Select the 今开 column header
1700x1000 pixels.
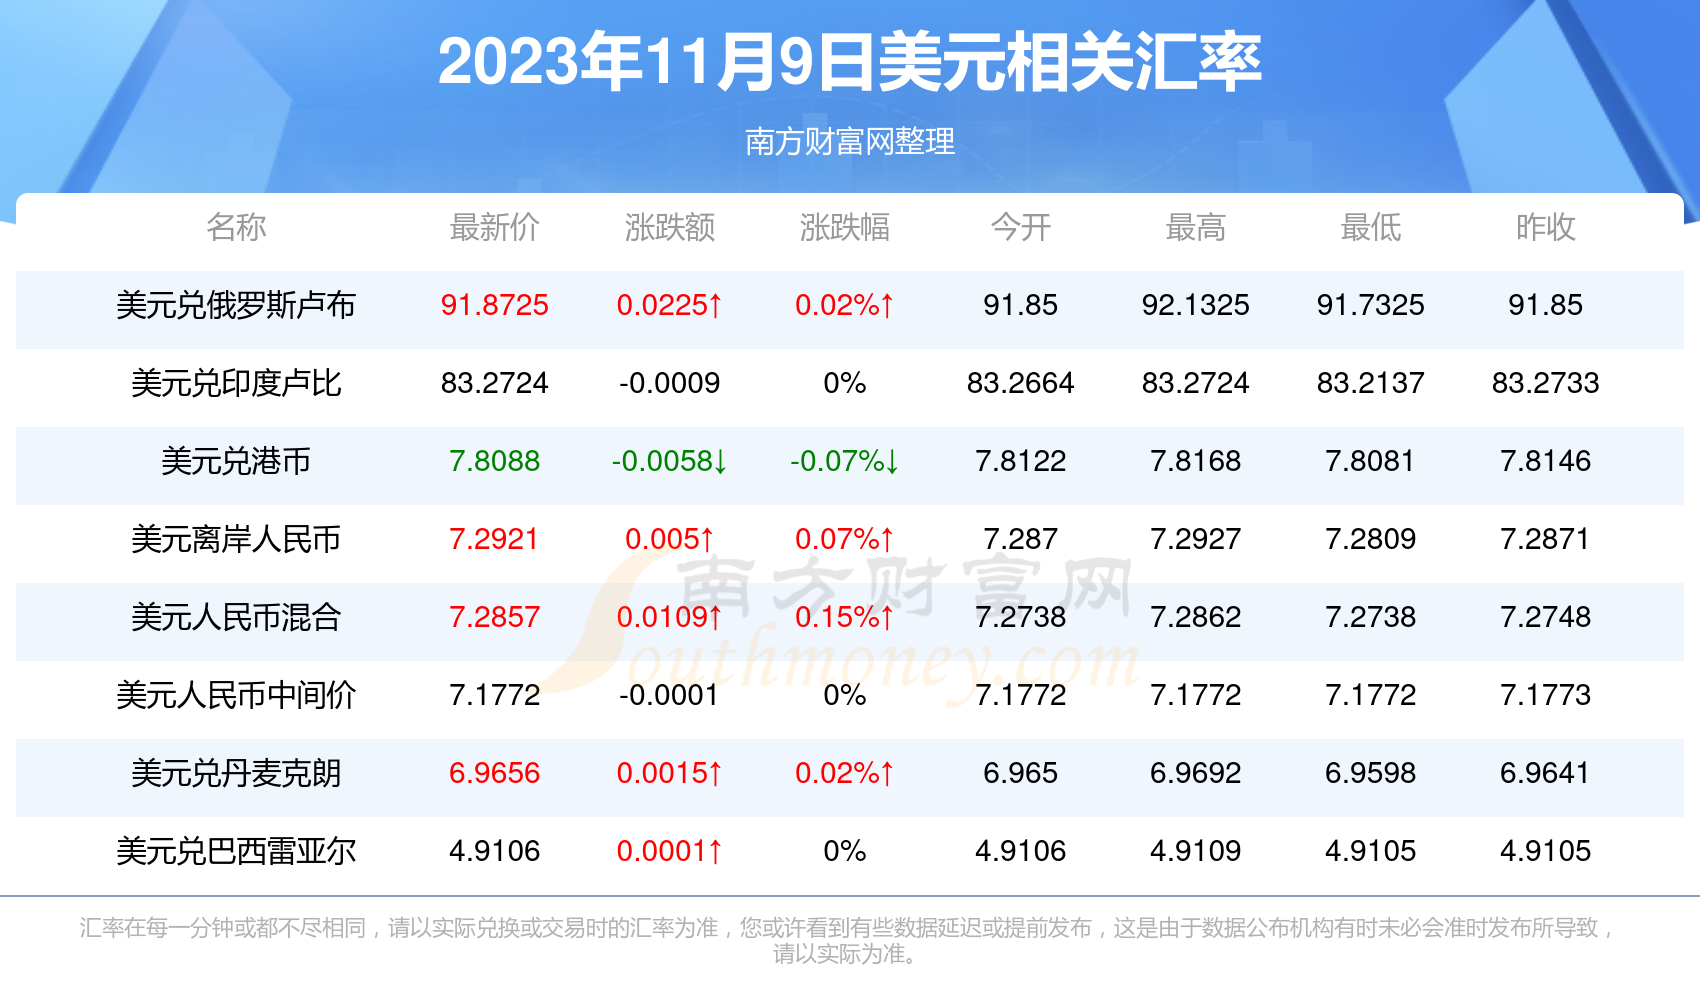[1021, 227]
